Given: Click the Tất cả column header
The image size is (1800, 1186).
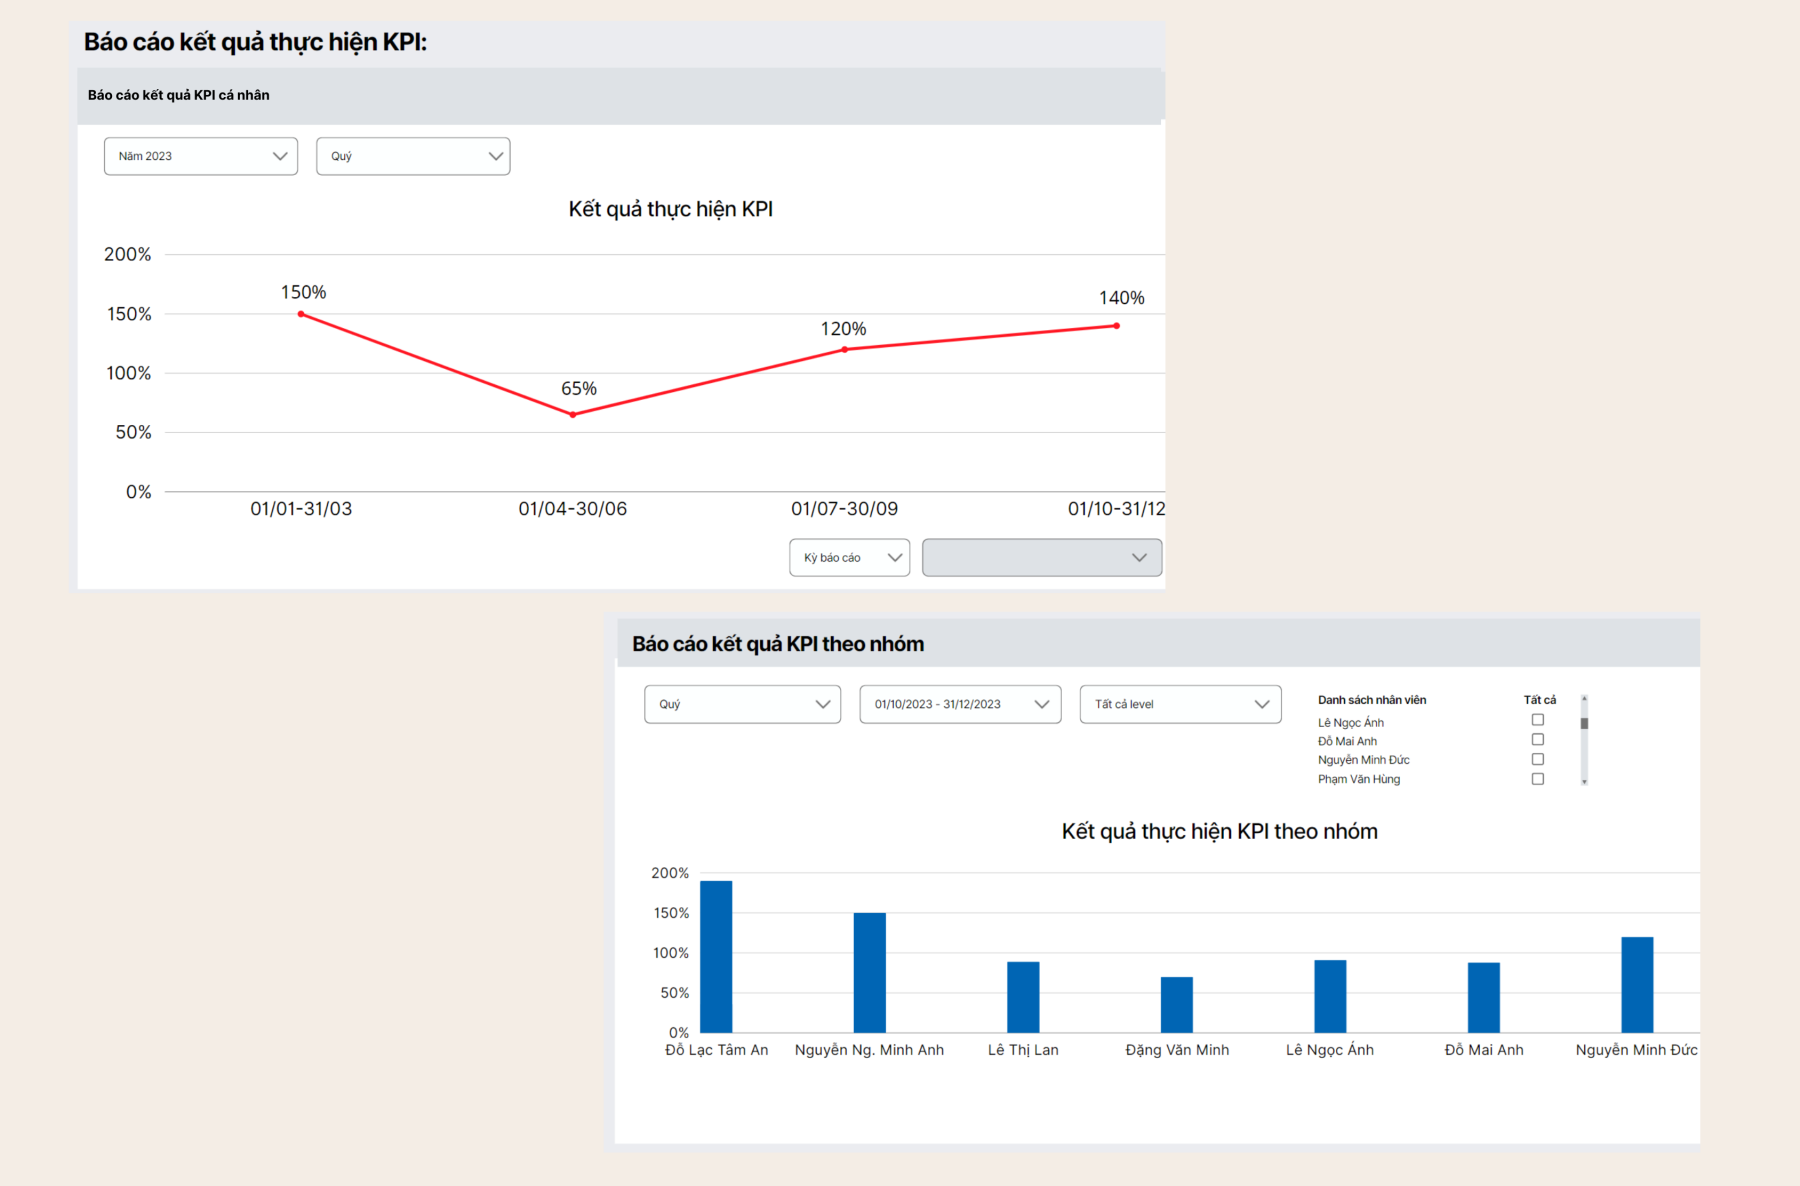Looking at the screenshot, I should pos(1539,700).
